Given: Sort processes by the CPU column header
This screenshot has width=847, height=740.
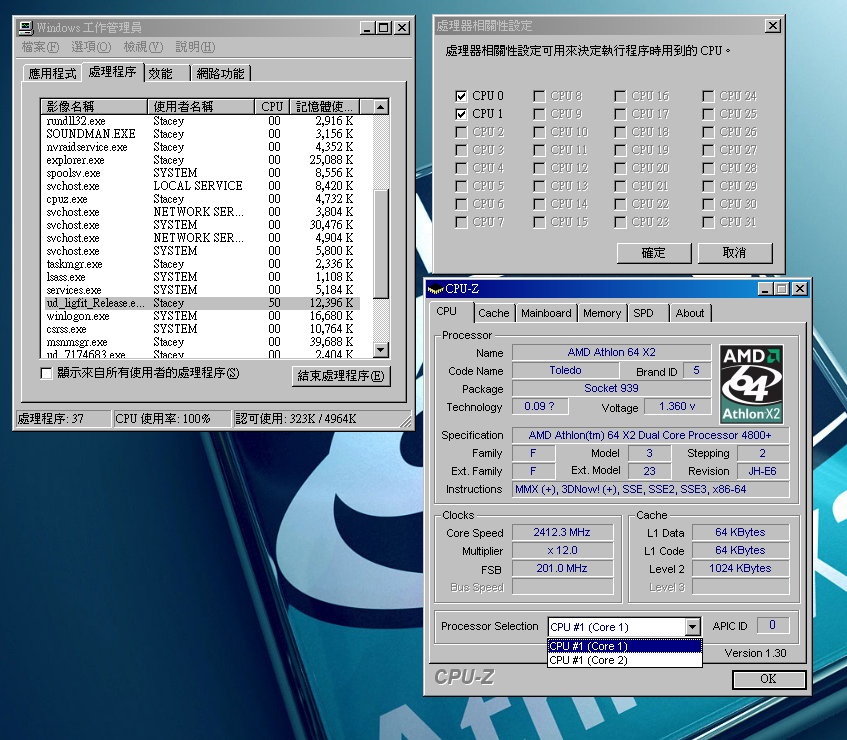Looking at the screenshot, I should click(272, 106).
